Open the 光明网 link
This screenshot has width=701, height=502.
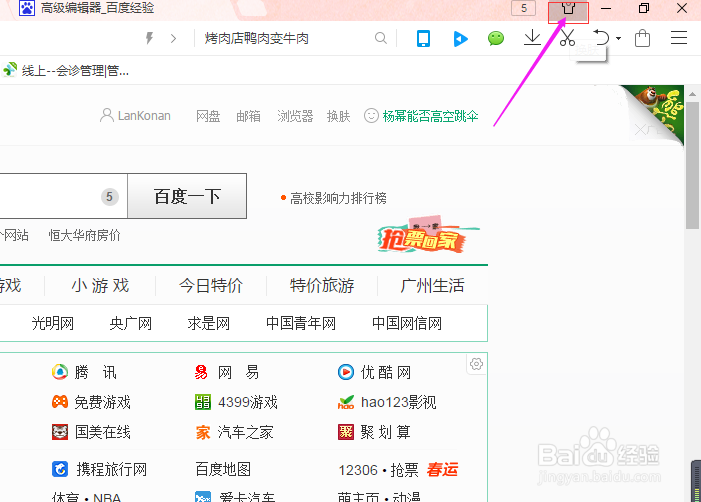[x=53, y=323]
